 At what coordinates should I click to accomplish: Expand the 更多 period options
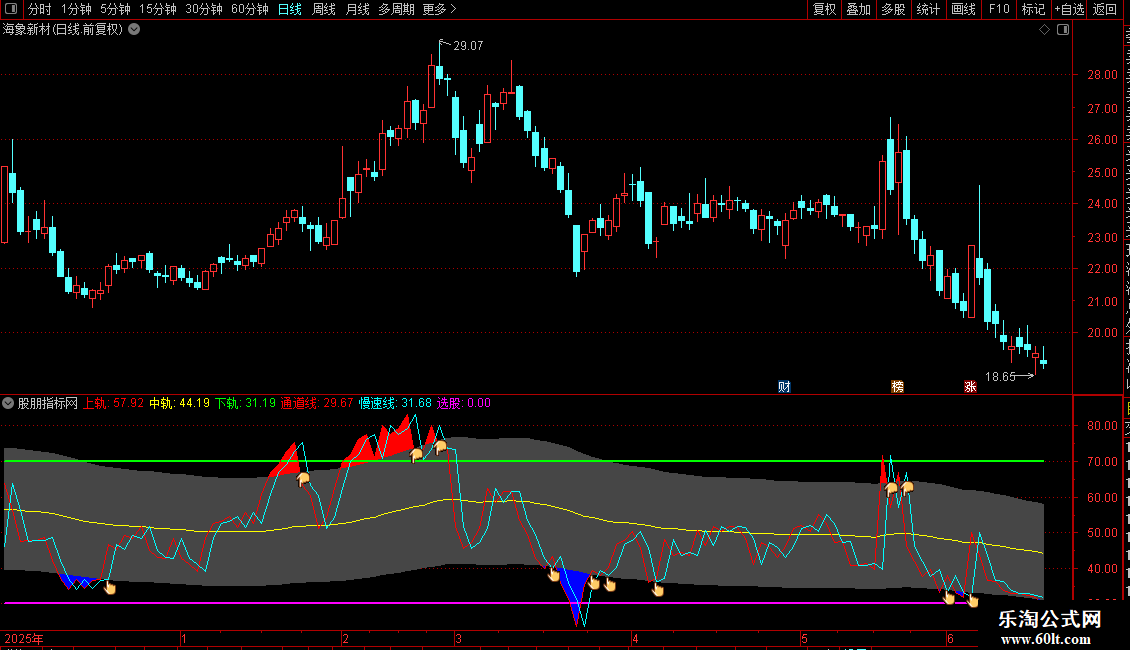point(440,9)
